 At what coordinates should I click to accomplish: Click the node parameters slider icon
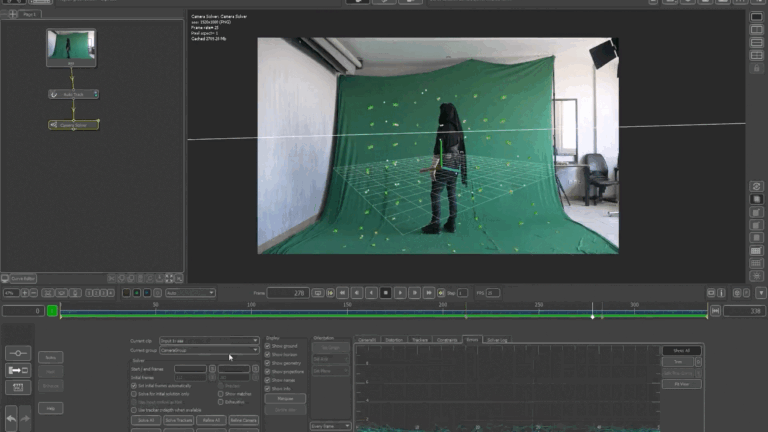tap(18, 353)
